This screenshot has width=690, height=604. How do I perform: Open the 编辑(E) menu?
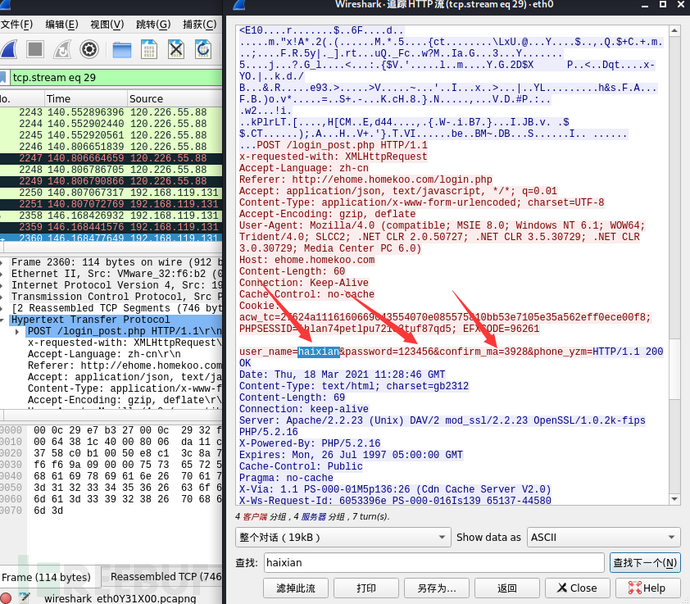[x=62, y=24]
